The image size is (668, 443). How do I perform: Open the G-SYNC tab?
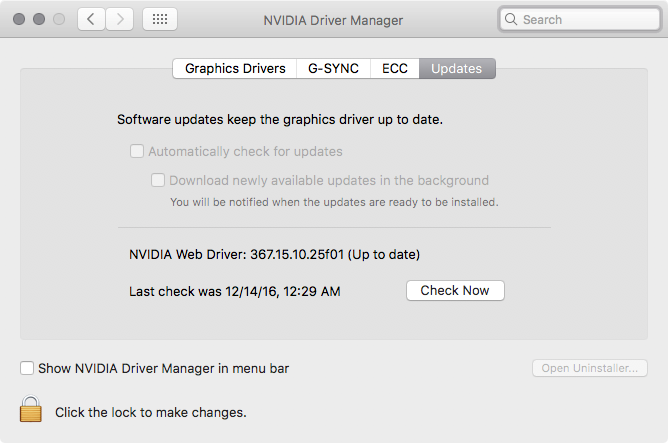[x=334, y=69]
